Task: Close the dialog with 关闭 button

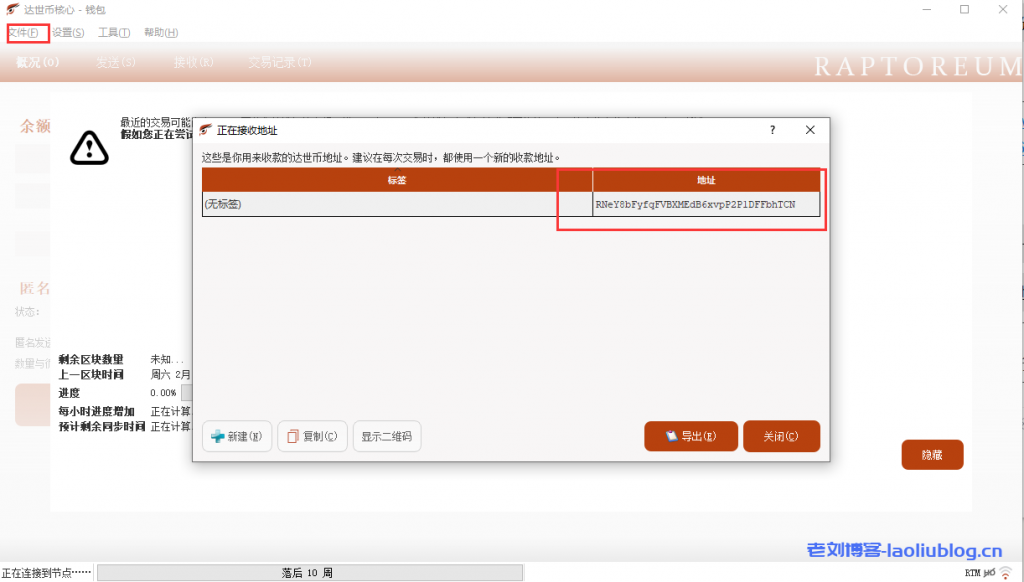Action: coord(782,436)
